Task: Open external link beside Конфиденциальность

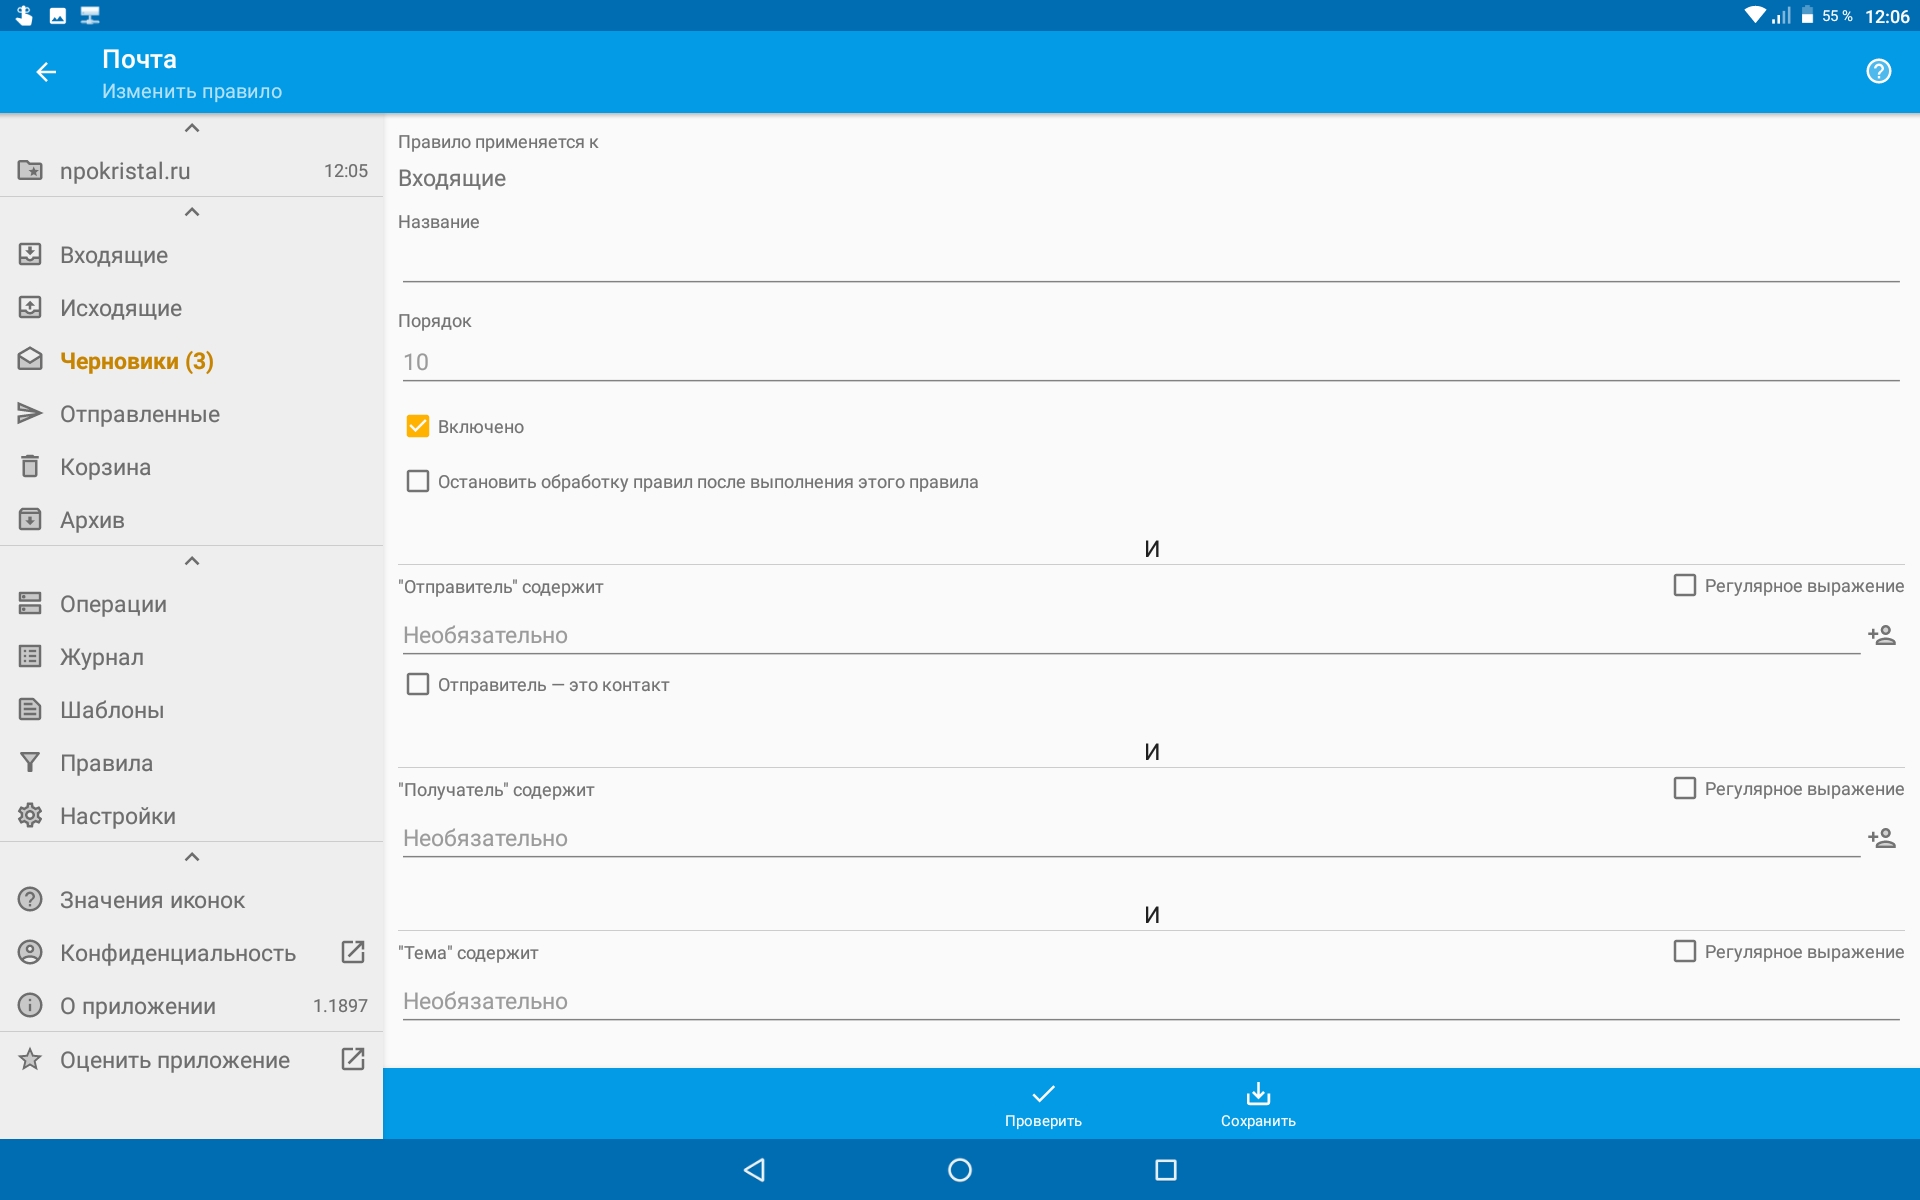Action: (353, 952)
